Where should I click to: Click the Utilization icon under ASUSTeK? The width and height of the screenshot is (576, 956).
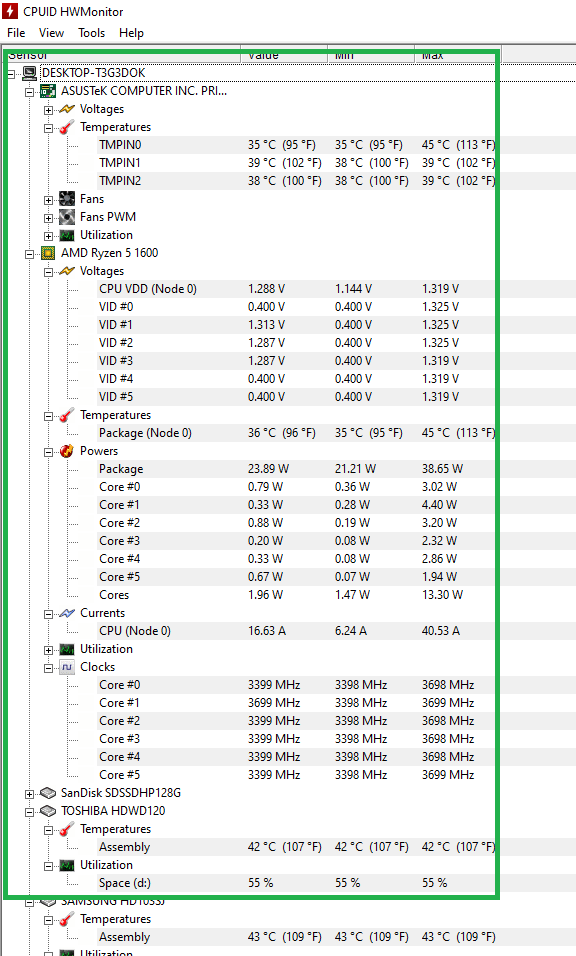(67, 235)
